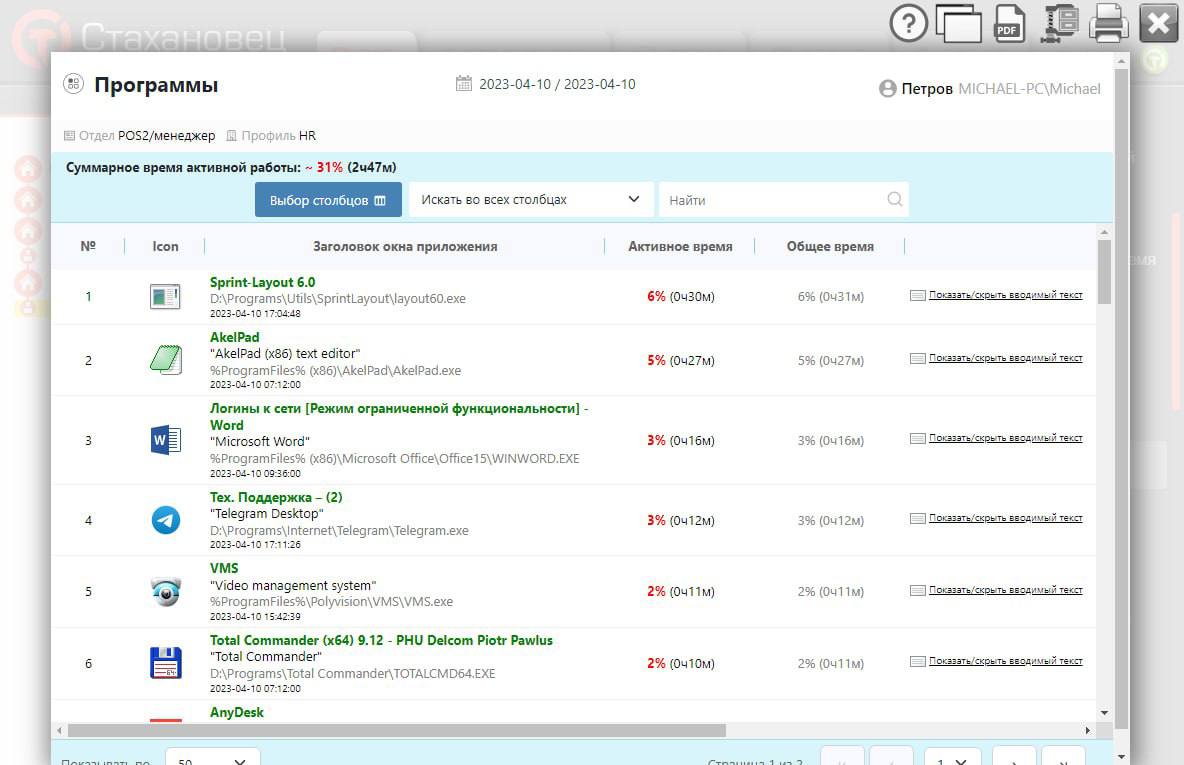Open the help question mark icon
Viewport: 1184px width, 765px height.
[908, 23]
